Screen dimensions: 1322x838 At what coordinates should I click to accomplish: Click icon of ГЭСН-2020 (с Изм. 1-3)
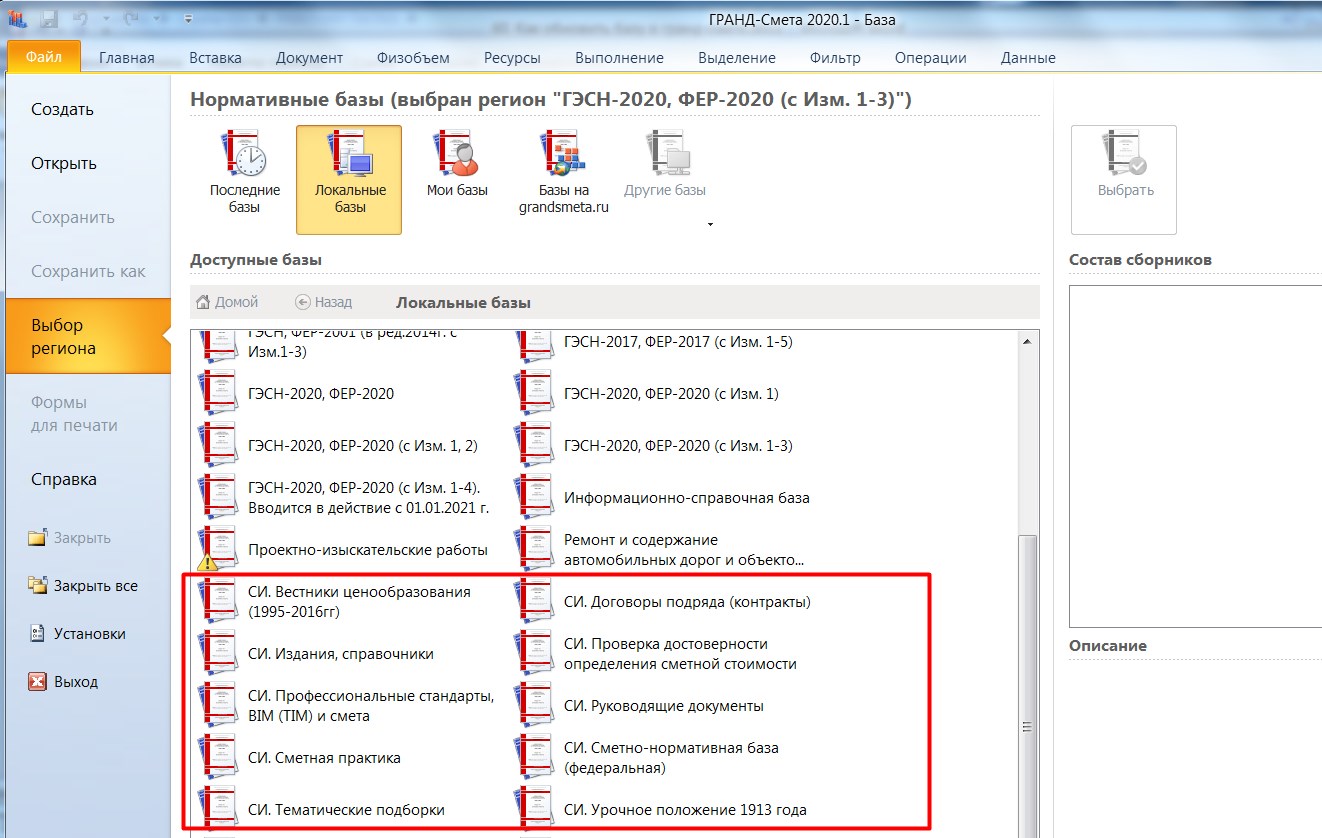coord(533,445)
